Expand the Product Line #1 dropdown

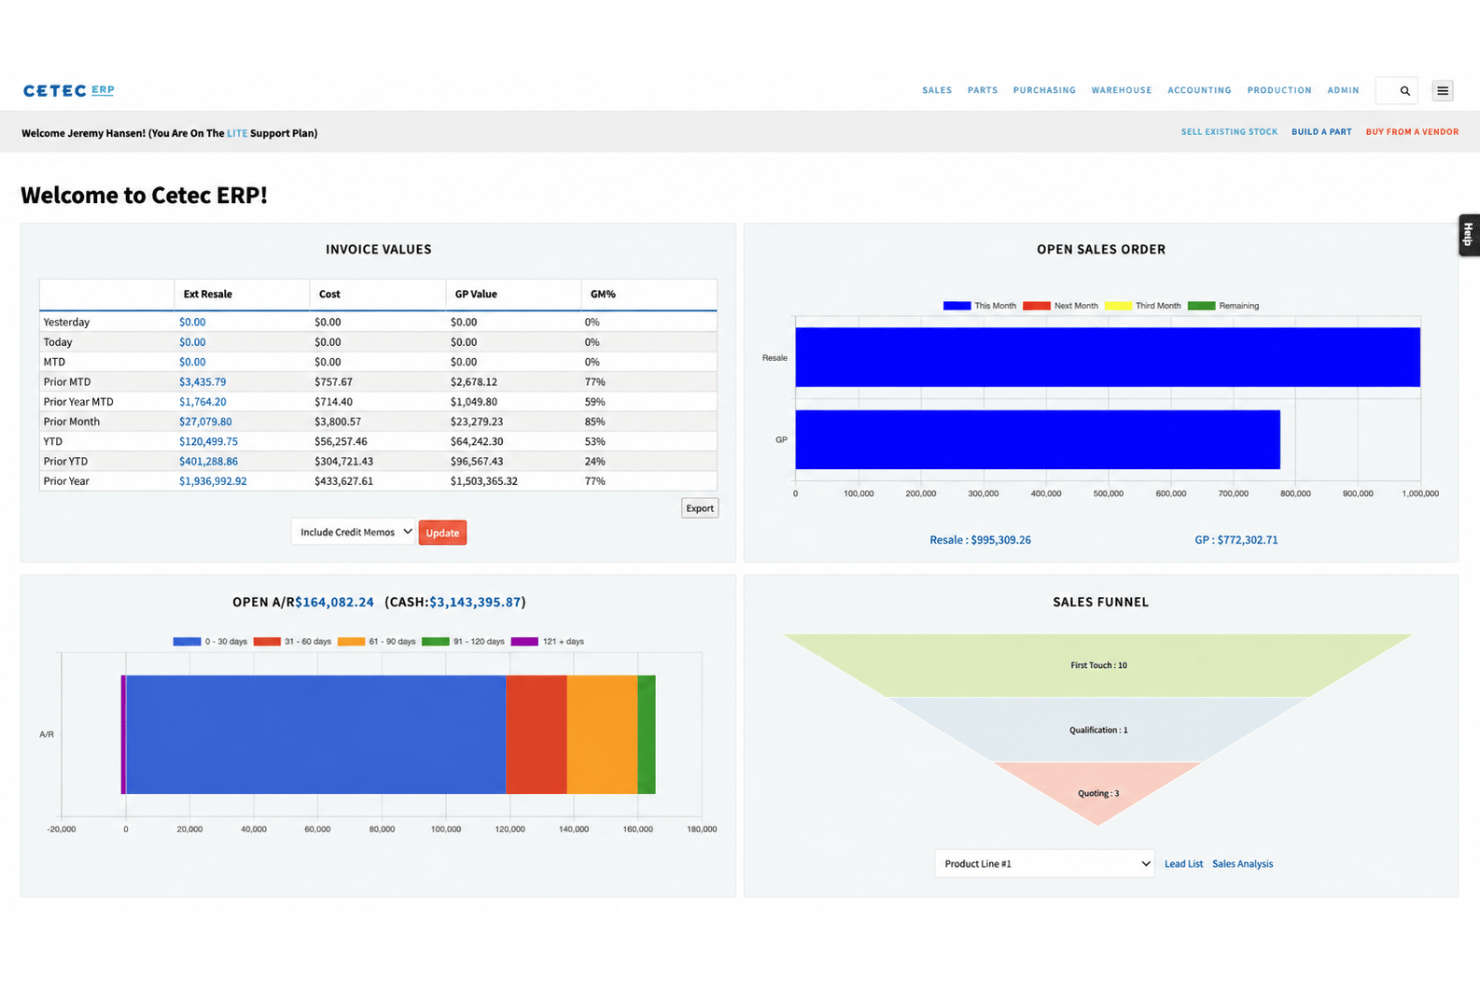tap(1044, 864)
